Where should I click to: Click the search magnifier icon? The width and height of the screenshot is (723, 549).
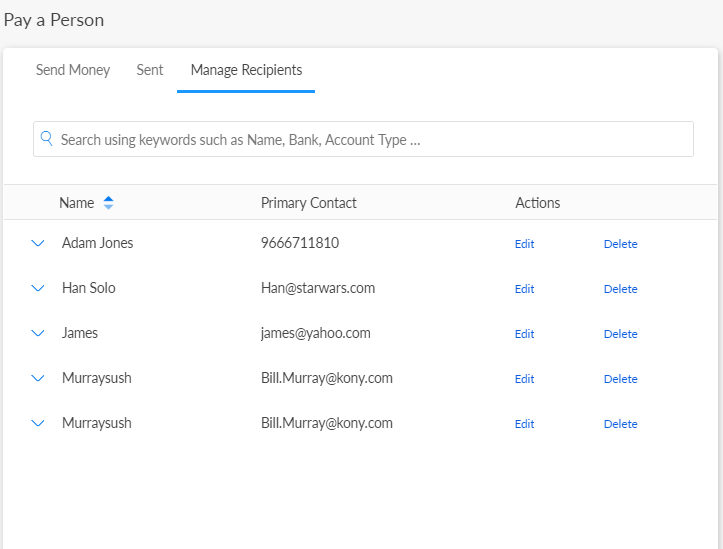coord(46,139)
